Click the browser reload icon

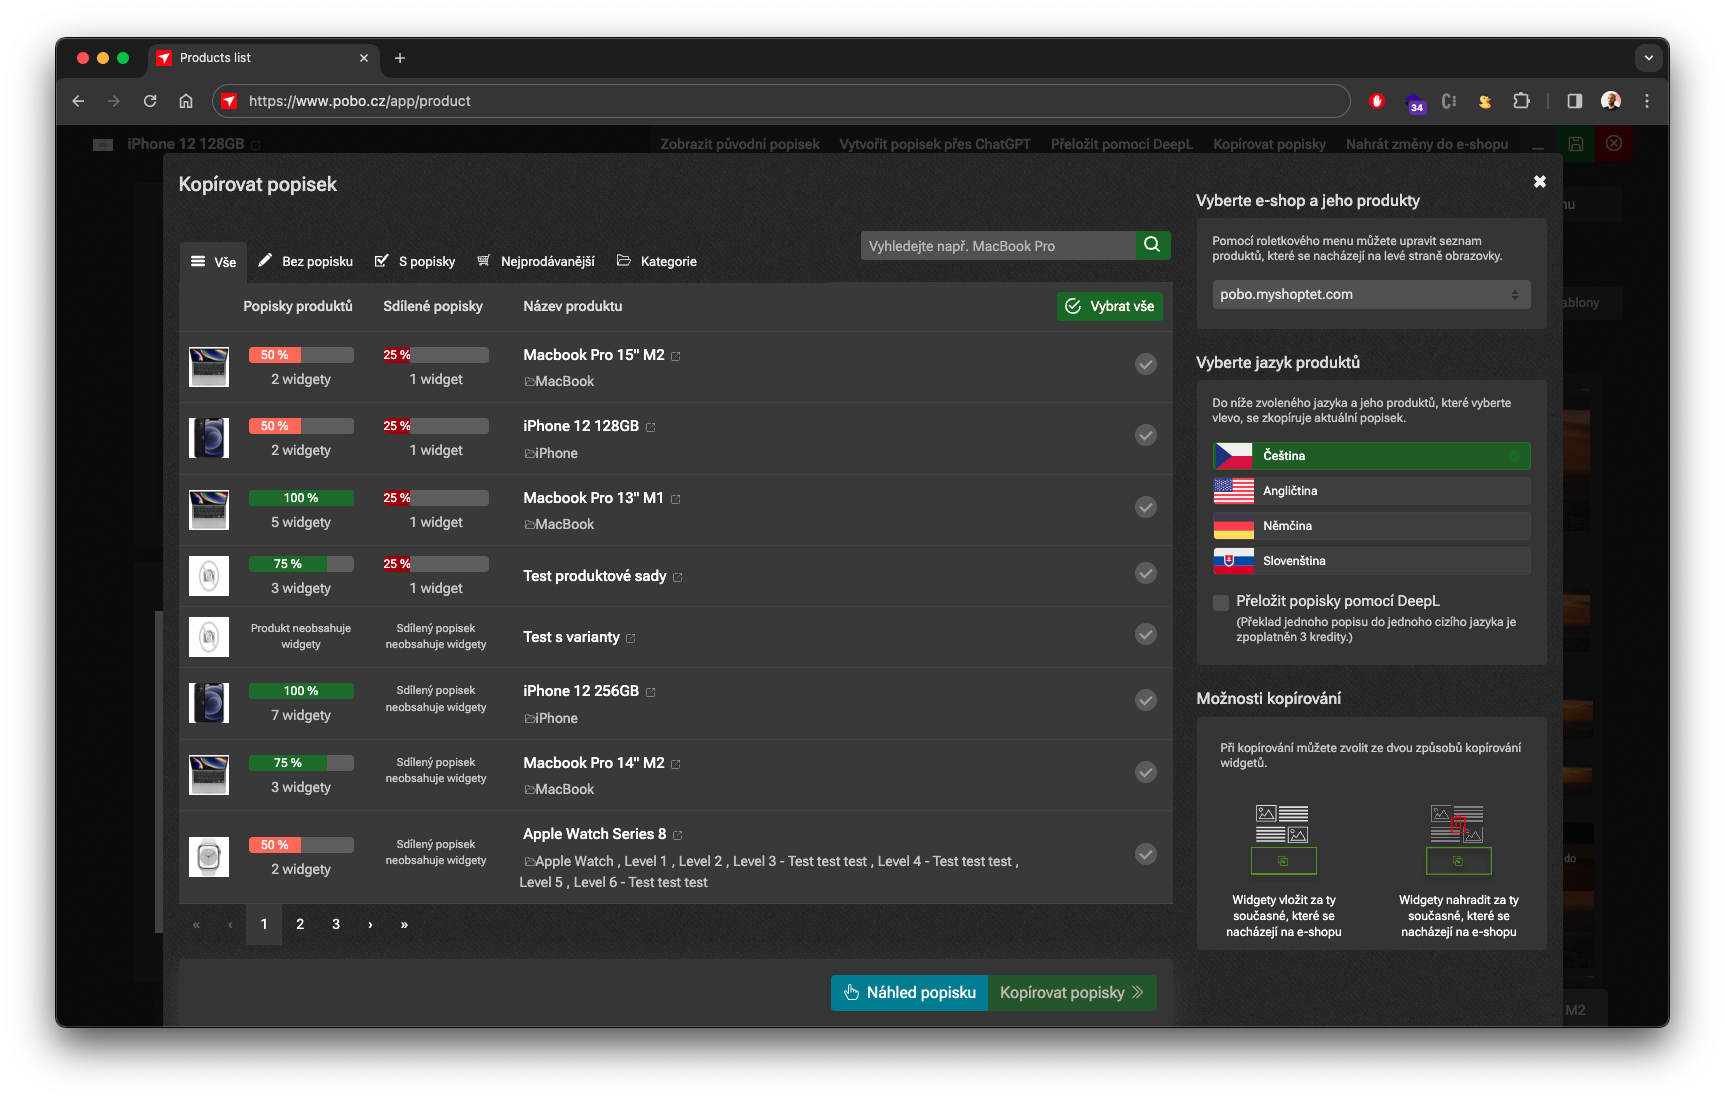click(x=150, y=101)
